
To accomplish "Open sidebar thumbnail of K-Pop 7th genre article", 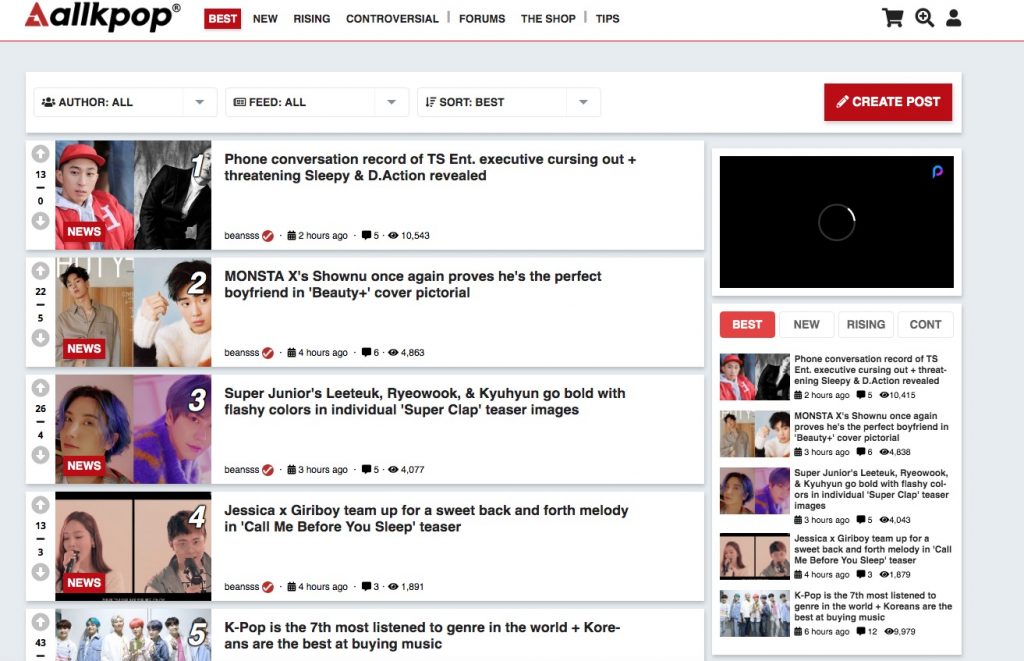I will [x=755, y=613].
